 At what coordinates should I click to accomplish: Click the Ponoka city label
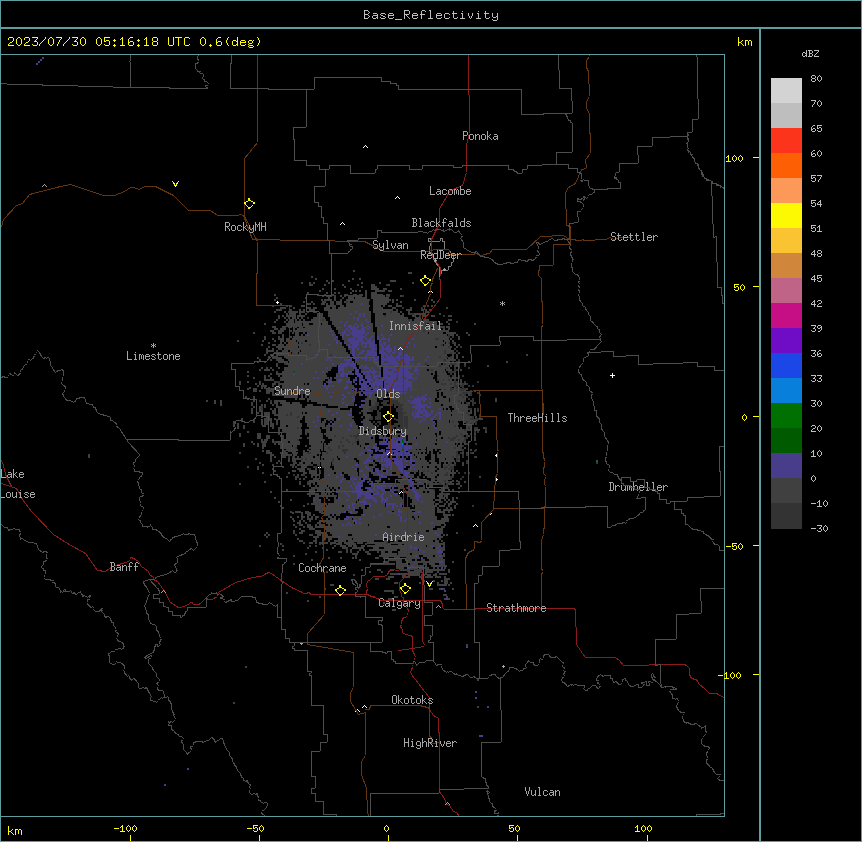point(480,136)
